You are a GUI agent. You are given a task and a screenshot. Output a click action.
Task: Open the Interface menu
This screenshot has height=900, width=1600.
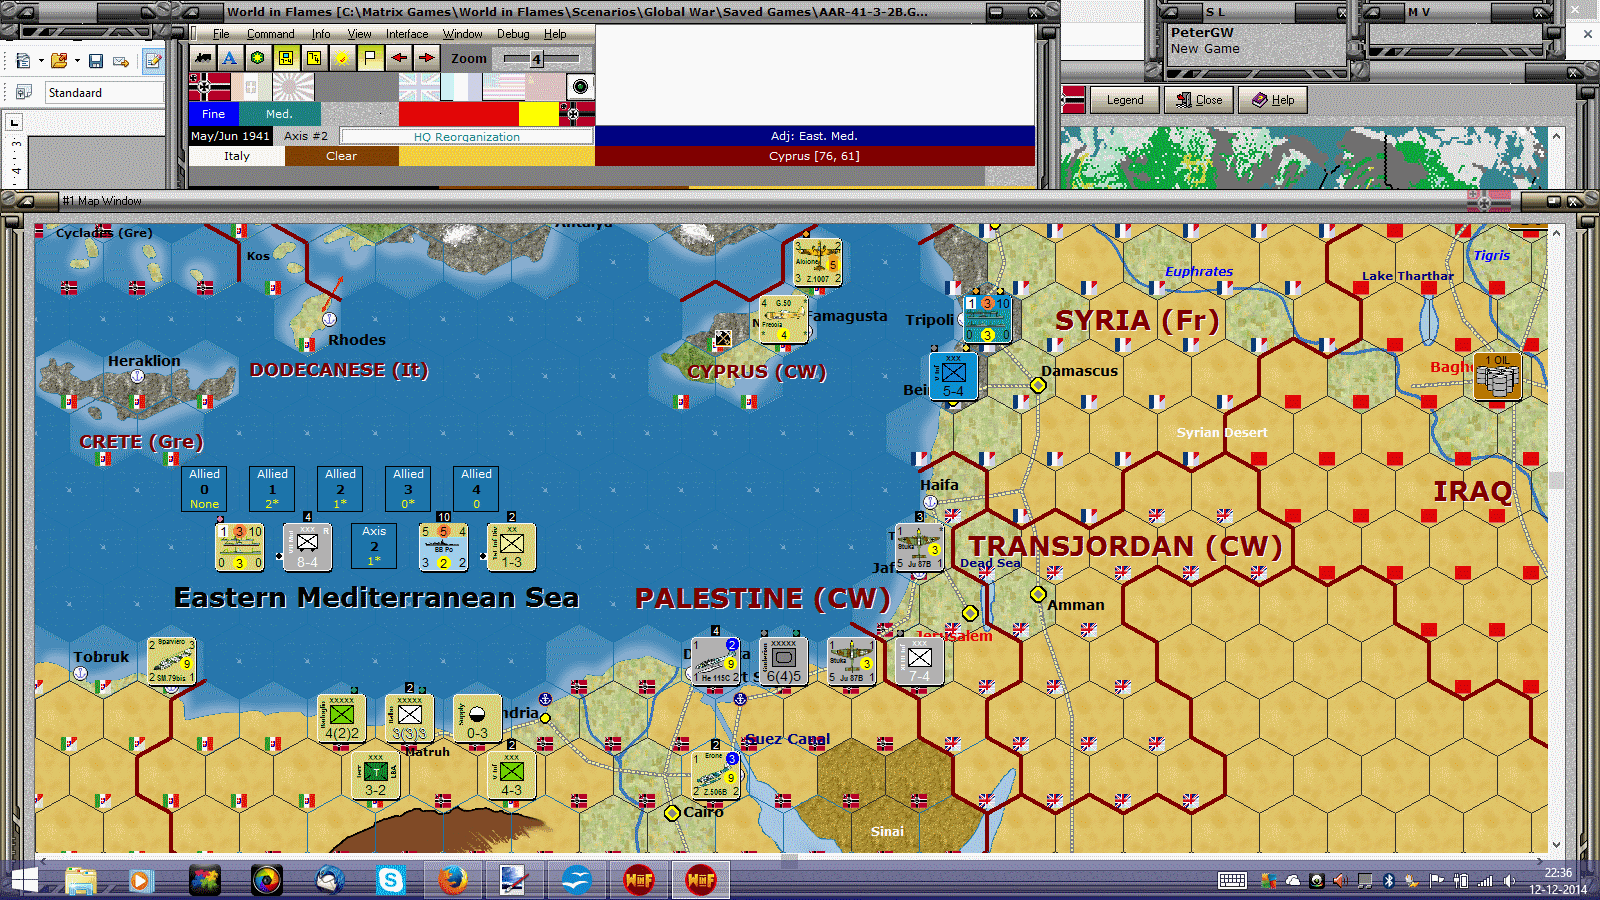pos(407,34)
